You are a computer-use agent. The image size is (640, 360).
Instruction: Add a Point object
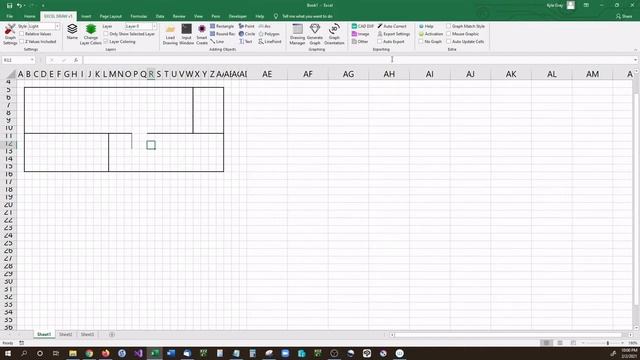click(247, 26)
